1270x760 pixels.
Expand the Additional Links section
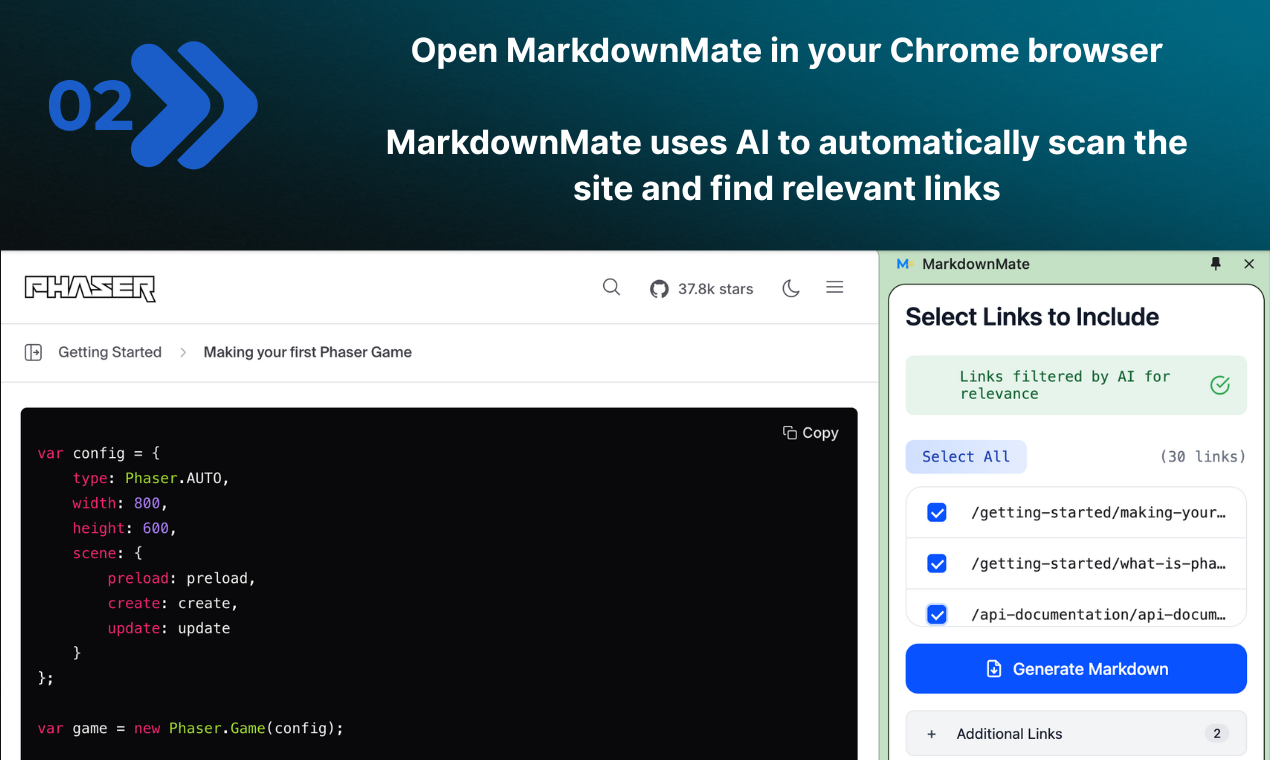coord(1076,733)
